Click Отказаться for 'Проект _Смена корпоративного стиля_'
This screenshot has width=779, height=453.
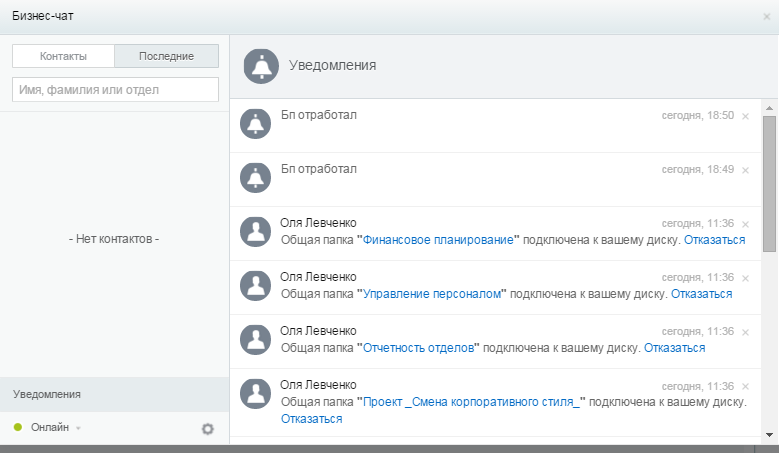(x=312, y=419)
